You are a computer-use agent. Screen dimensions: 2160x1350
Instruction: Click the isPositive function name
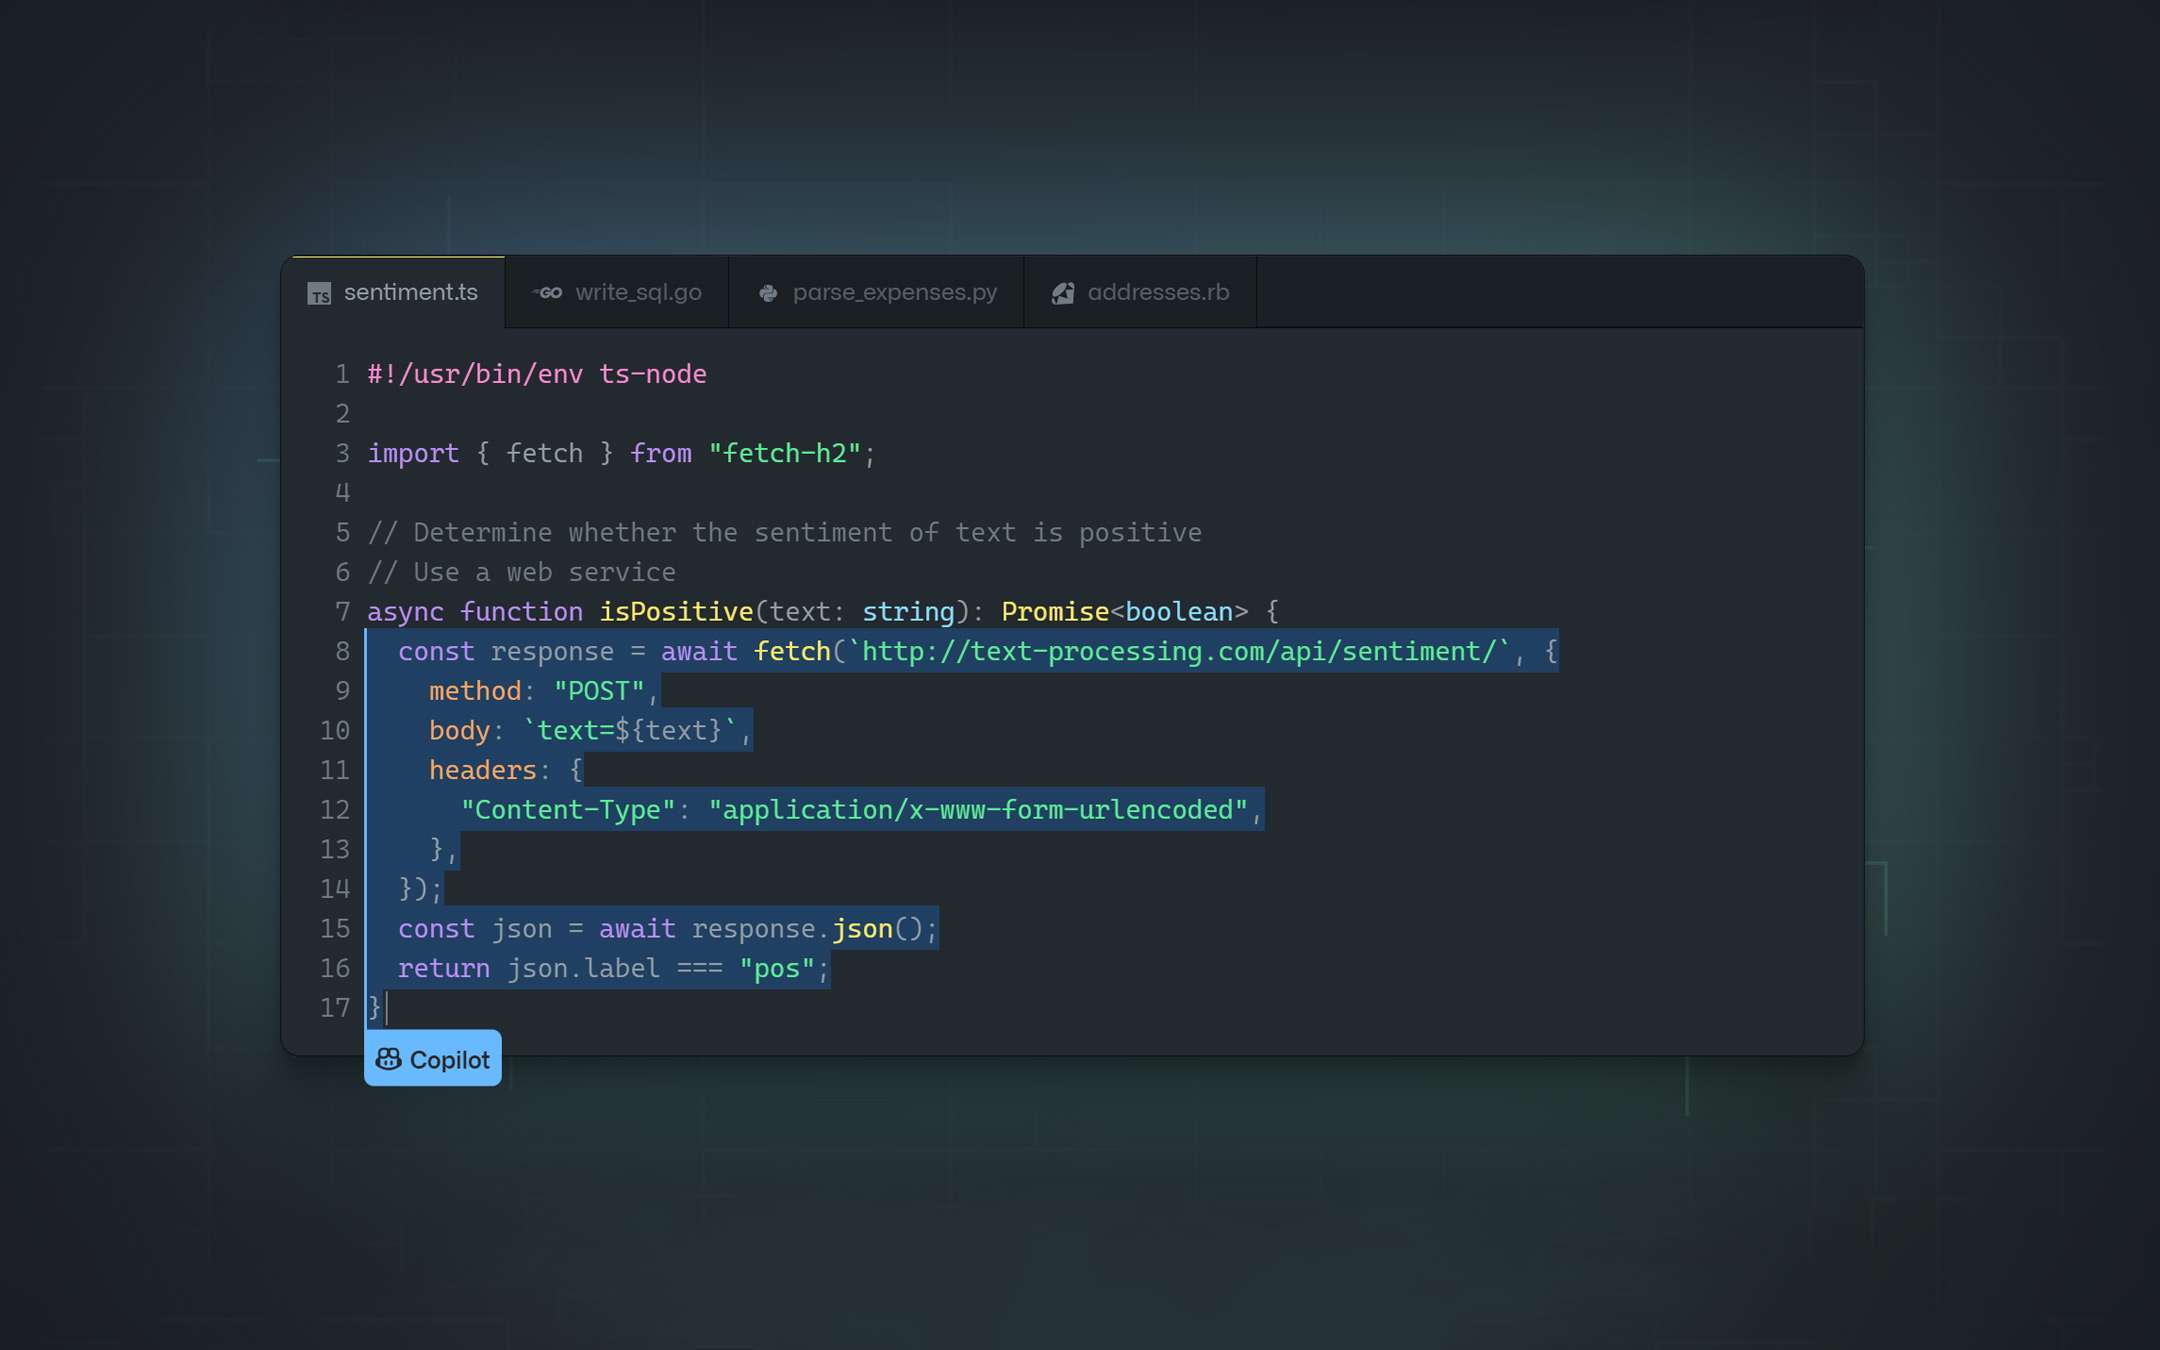[675, 612]
